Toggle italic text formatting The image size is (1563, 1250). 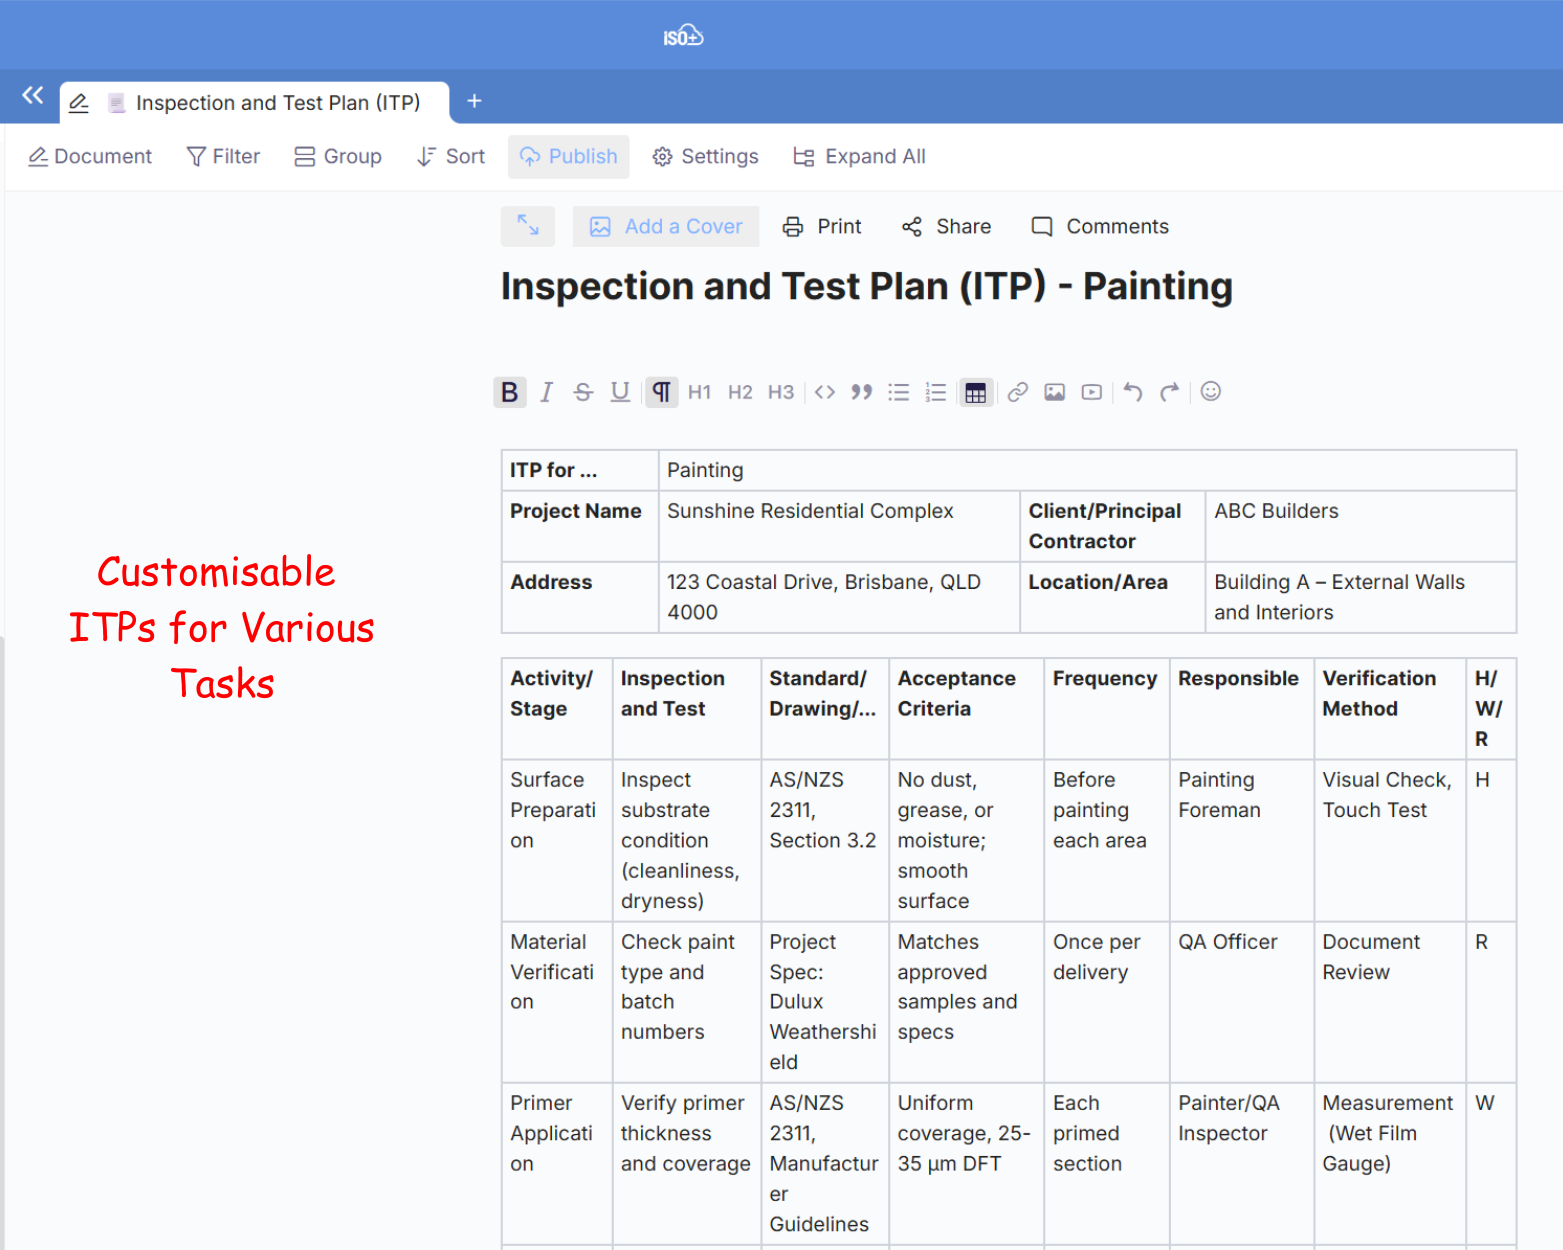coord(546,392)
